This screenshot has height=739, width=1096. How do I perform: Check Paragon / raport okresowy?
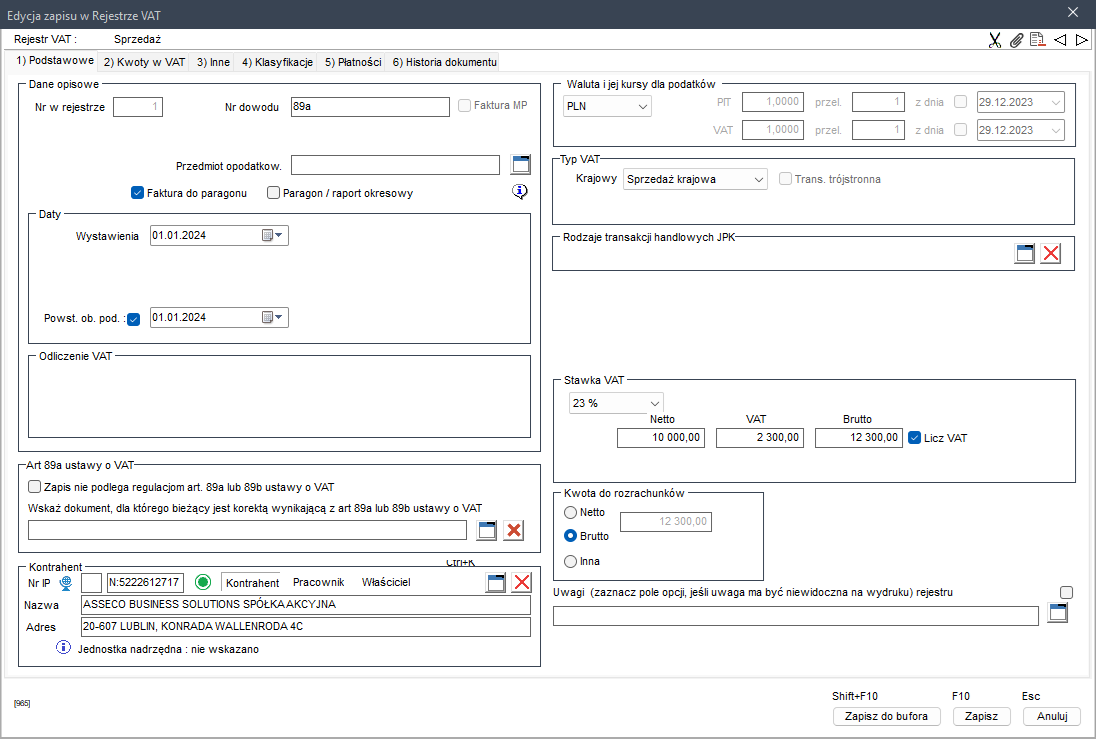tap(273, 193)
